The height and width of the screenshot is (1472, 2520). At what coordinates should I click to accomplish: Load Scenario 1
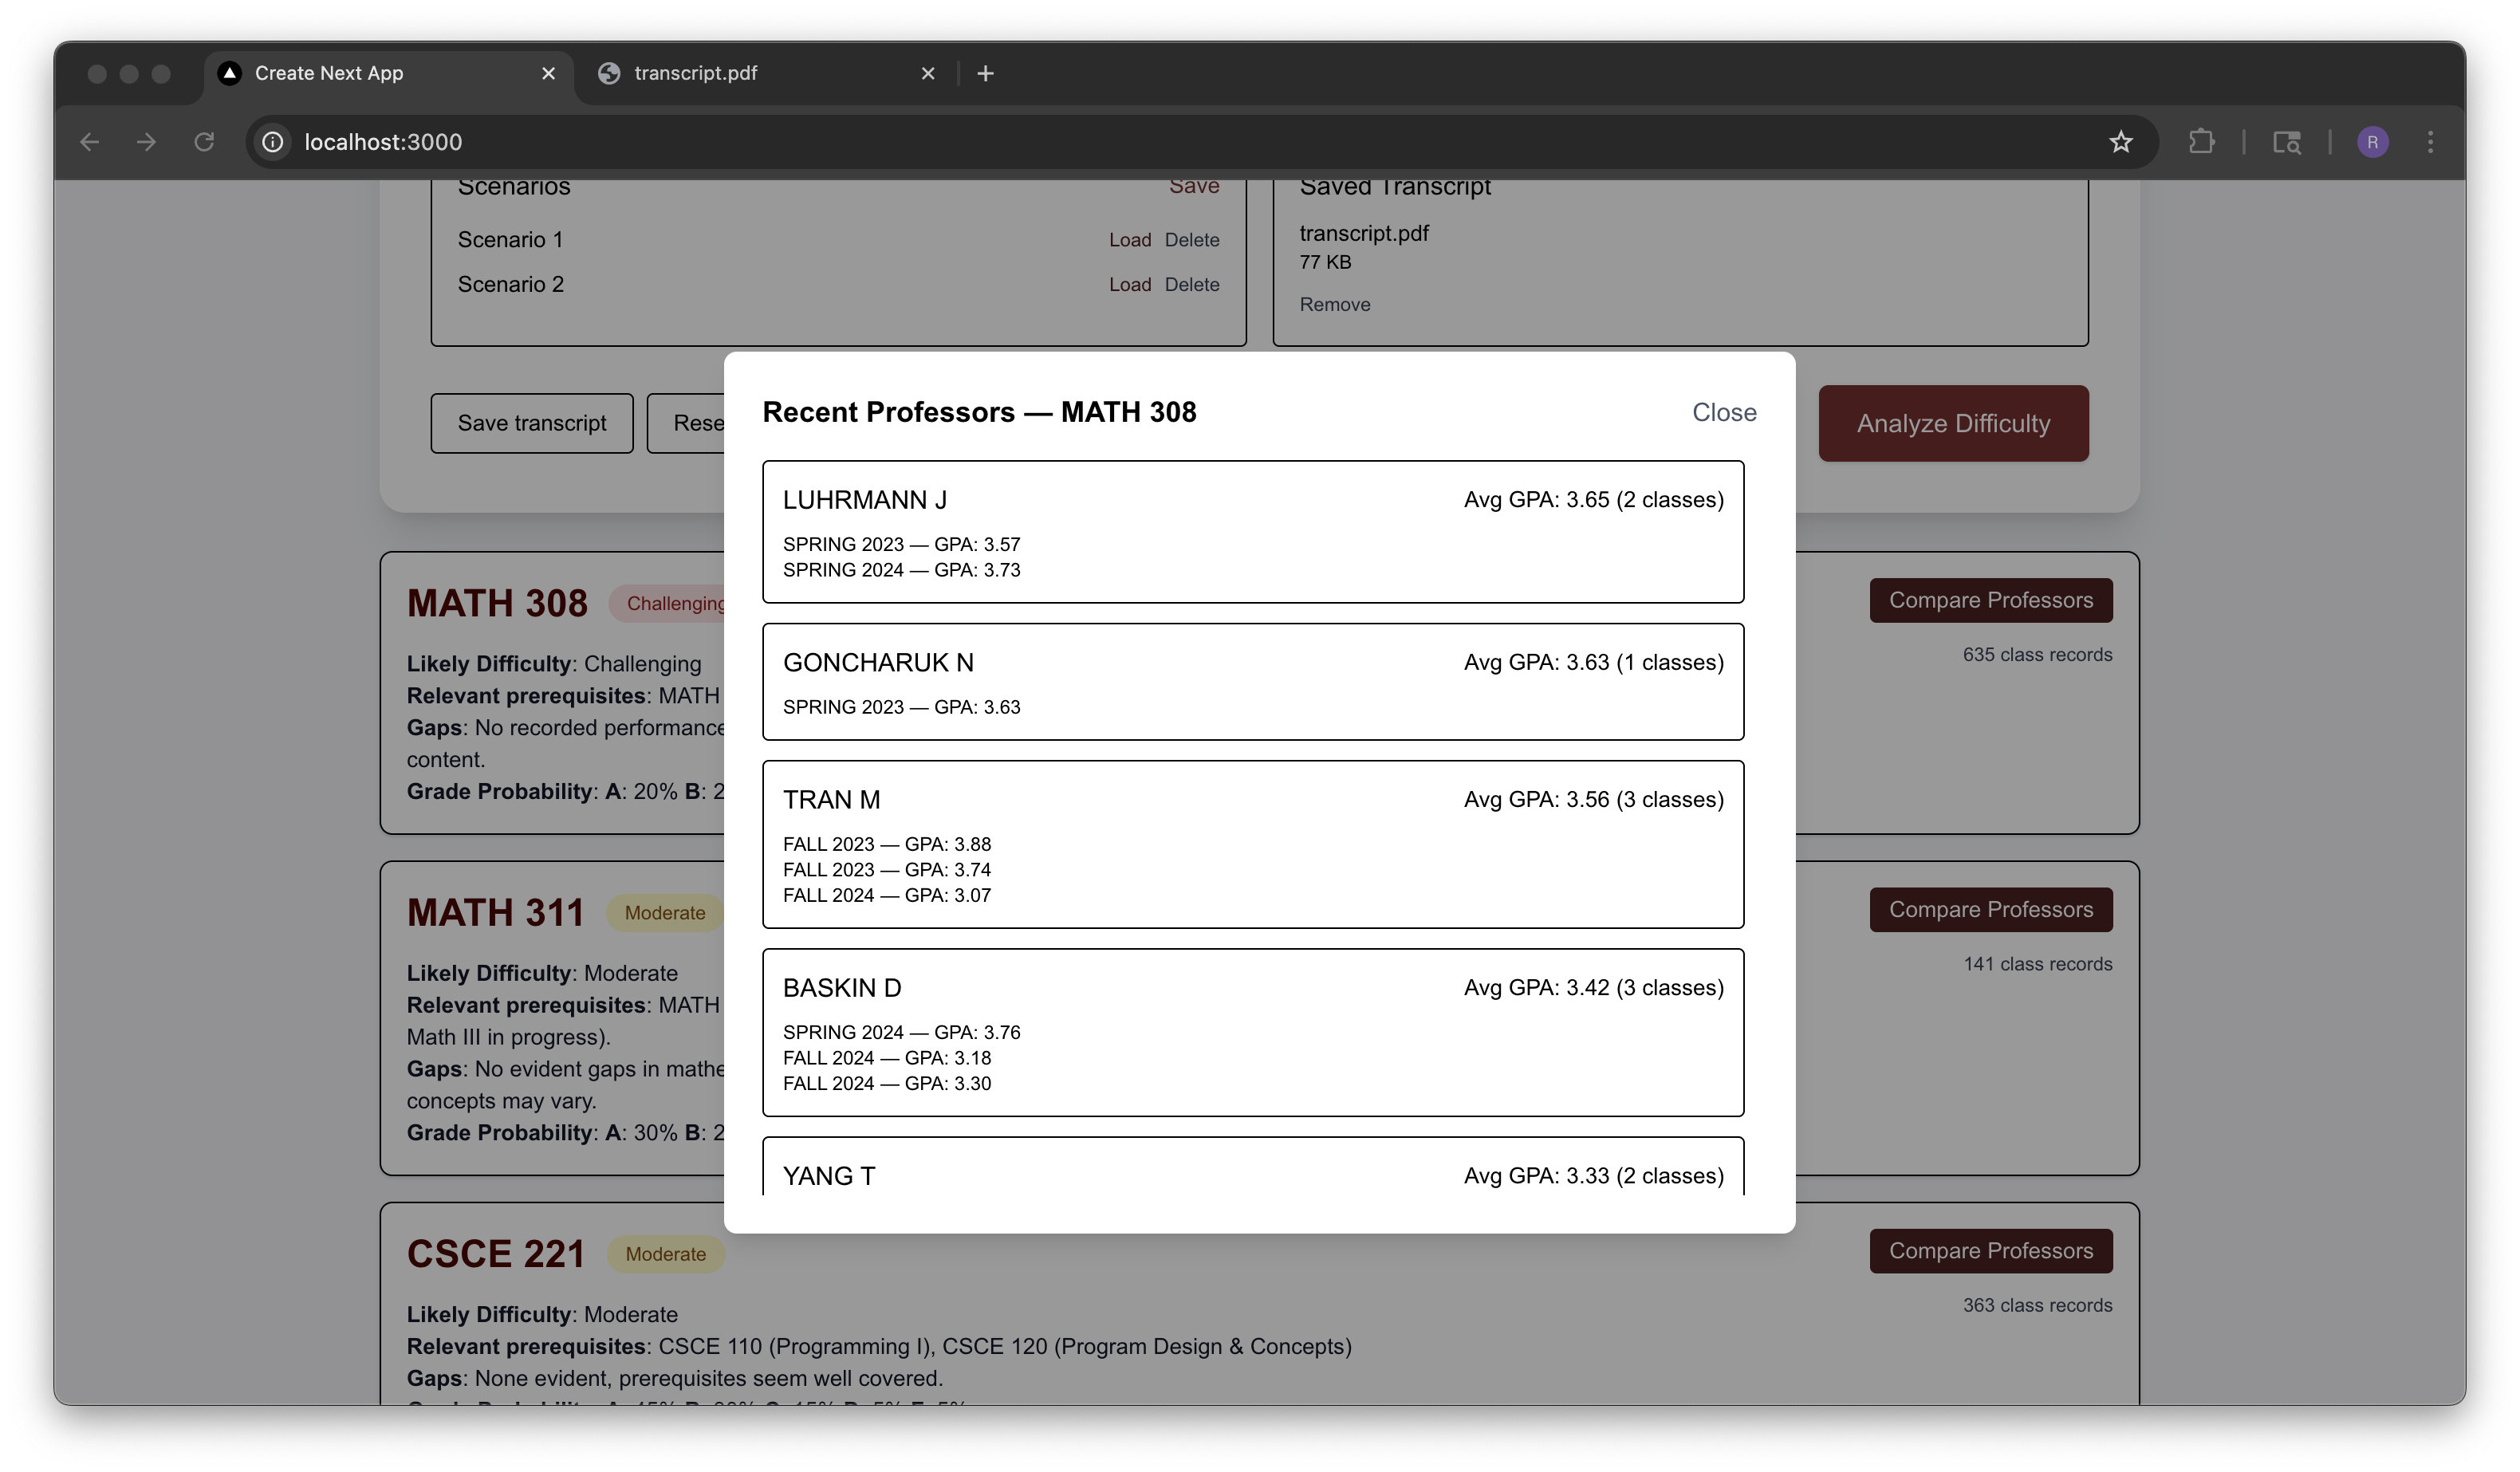1129,240
